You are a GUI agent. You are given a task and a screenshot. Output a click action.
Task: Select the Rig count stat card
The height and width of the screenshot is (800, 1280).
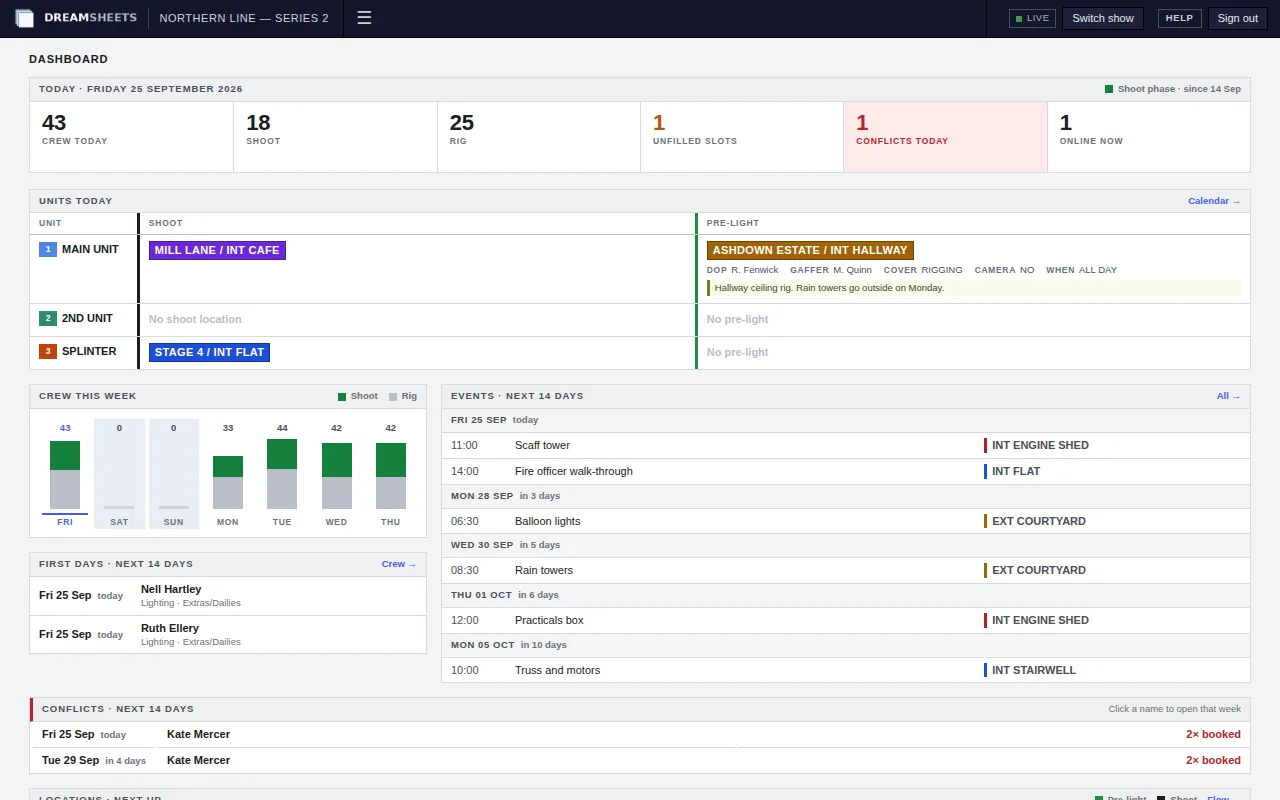pyautogui.click(x=540, y=137)
